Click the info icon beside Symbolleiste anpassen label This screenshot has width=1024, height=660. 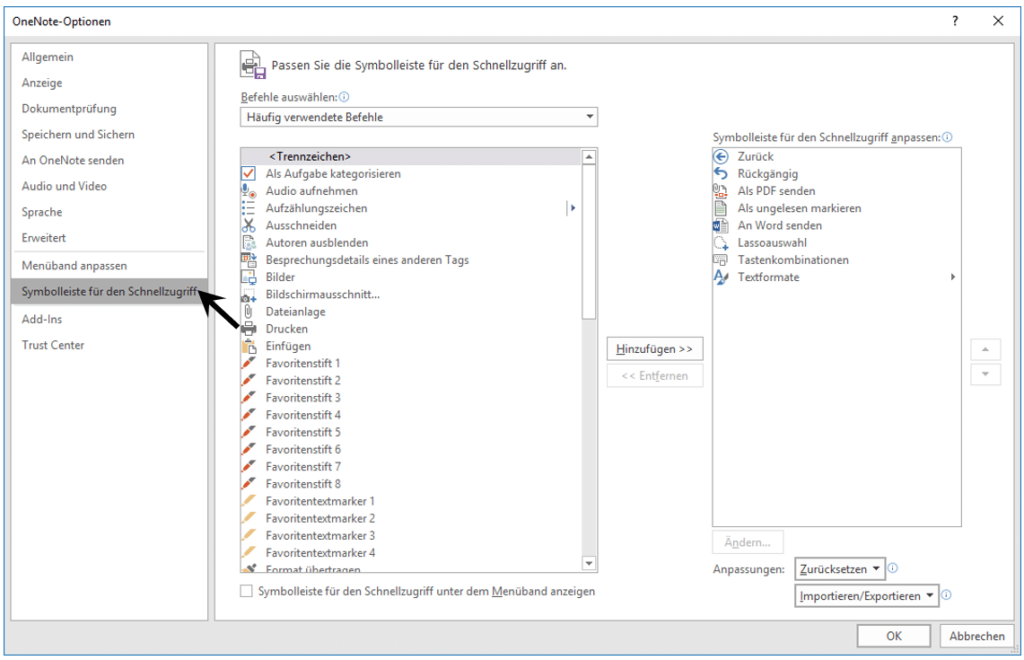[948, 137]
